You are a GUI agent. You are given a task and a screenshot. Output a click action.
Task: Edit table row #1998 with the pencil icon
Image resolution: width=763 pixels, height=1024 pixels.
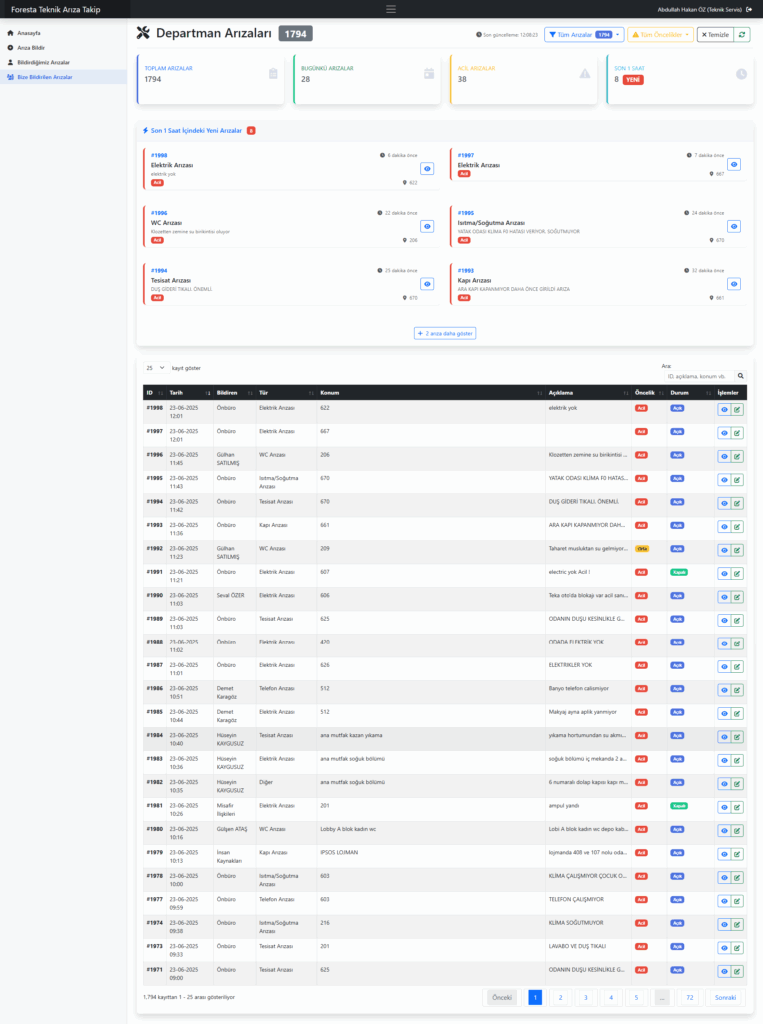click(x=738, y=409)
